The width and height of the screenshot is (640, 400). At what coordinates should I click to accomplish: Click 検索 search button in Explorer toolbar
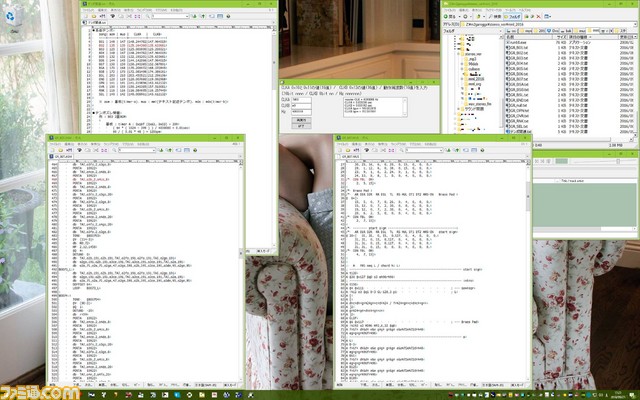494,16
